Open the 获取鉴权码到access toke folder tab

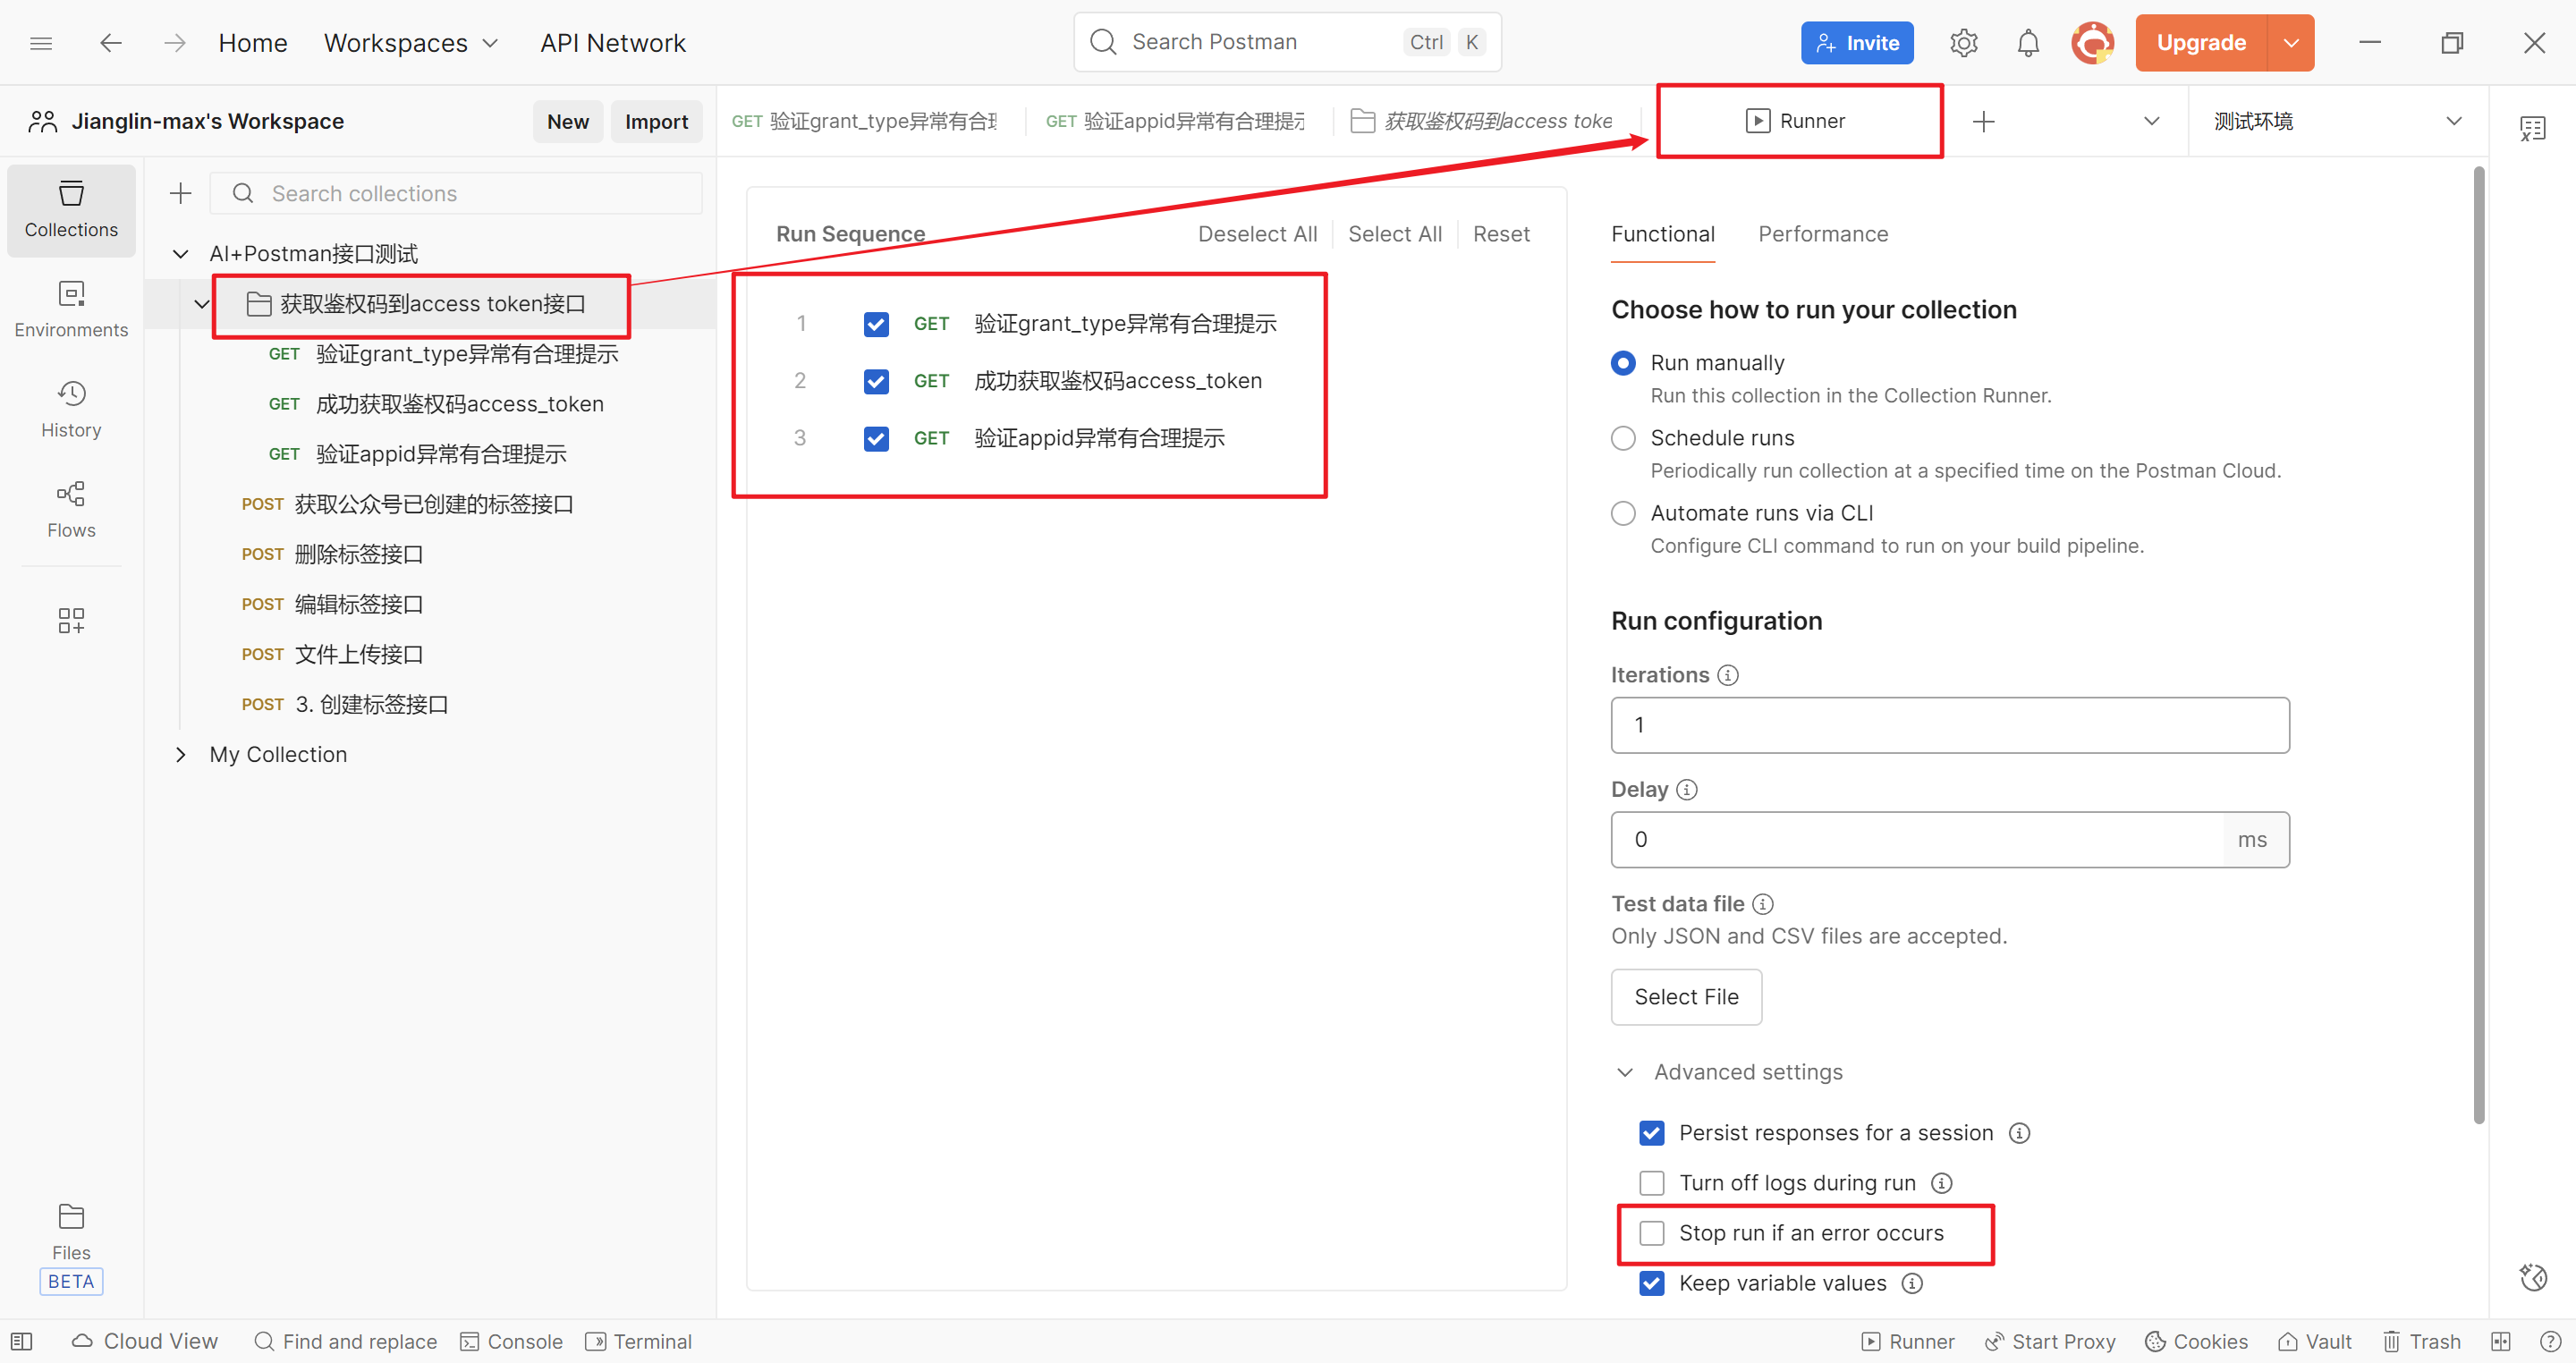(x=1482, y=121)
